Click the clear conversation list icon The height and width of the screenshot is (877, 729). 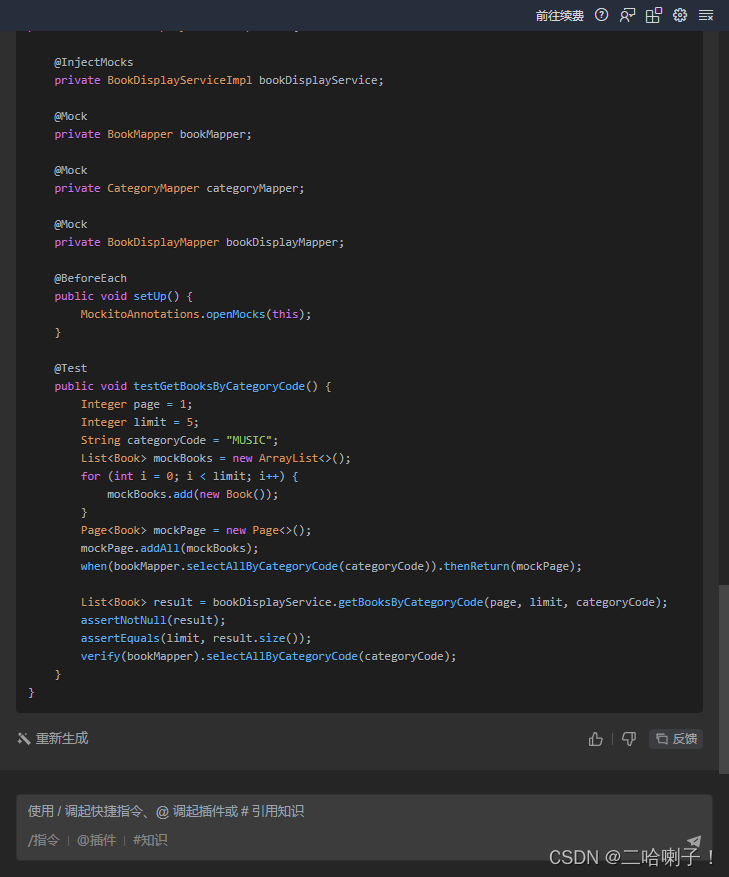click(x=706, y=15)
